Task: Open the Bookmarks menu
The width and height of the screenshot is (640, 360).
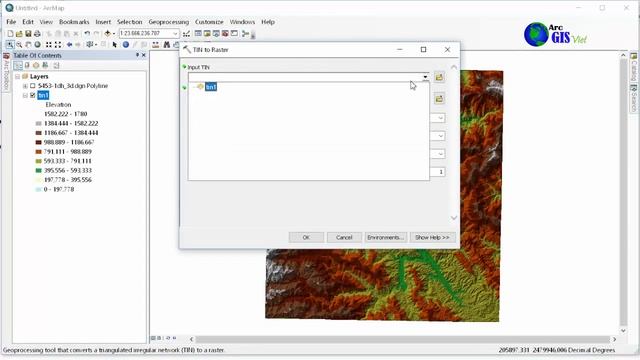Action: [74, 22]
